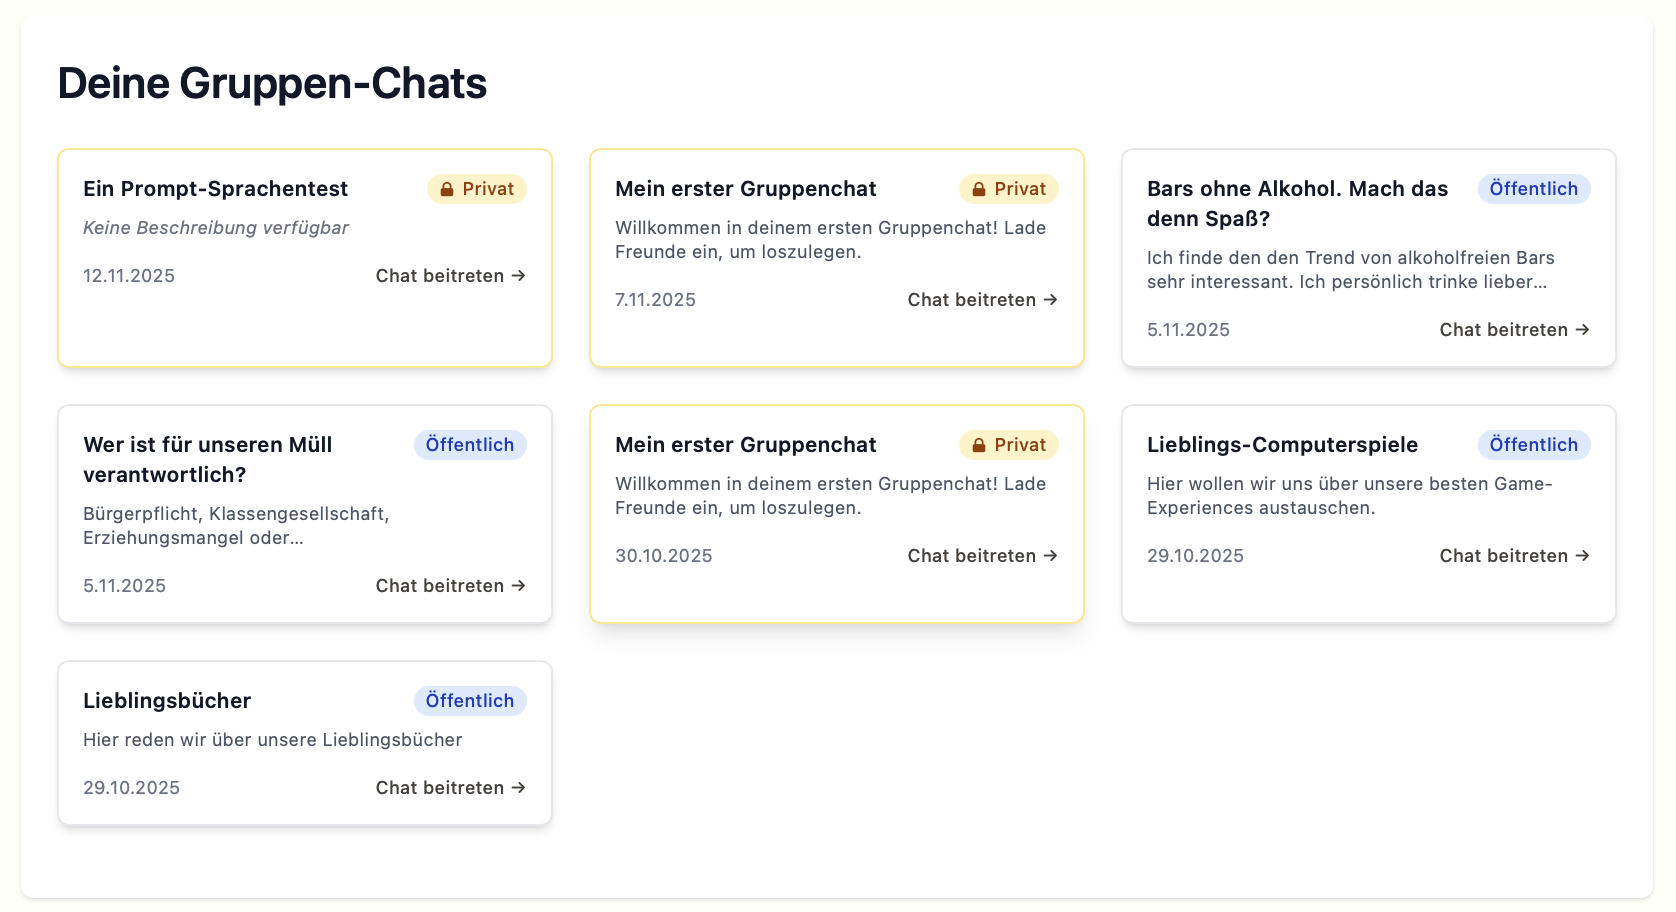Image resolution: width=1676 pixels, height=912 pixels.
Task: Click the Öffentlich badge on Lieblings-Computerspiele
Action: click(x=1534, y=444)
